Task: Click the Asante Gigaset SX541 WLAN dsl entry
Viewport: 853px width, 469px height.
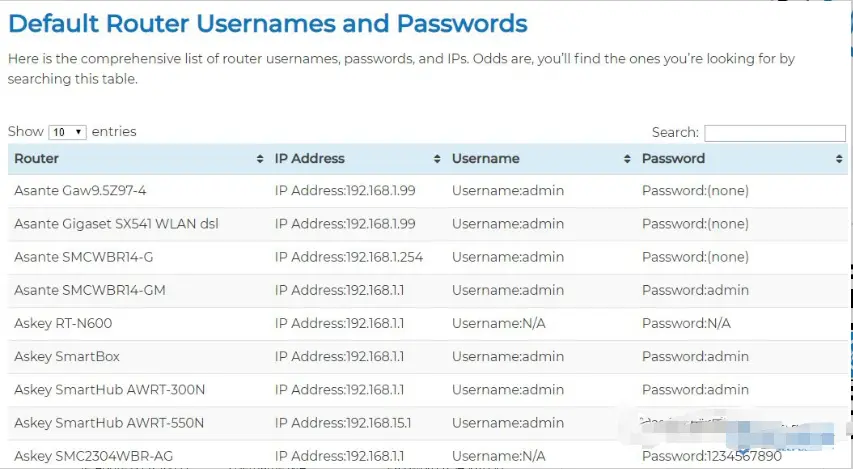Action: 116,224
